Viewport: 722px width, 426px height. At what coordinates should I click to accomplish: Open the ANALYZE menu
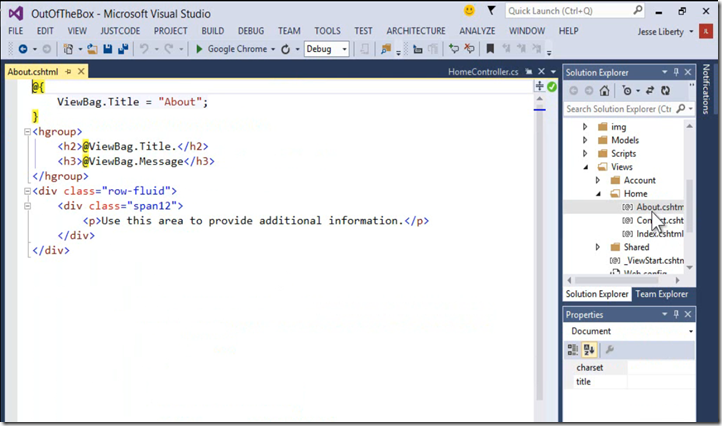click(x=477, y=31)
